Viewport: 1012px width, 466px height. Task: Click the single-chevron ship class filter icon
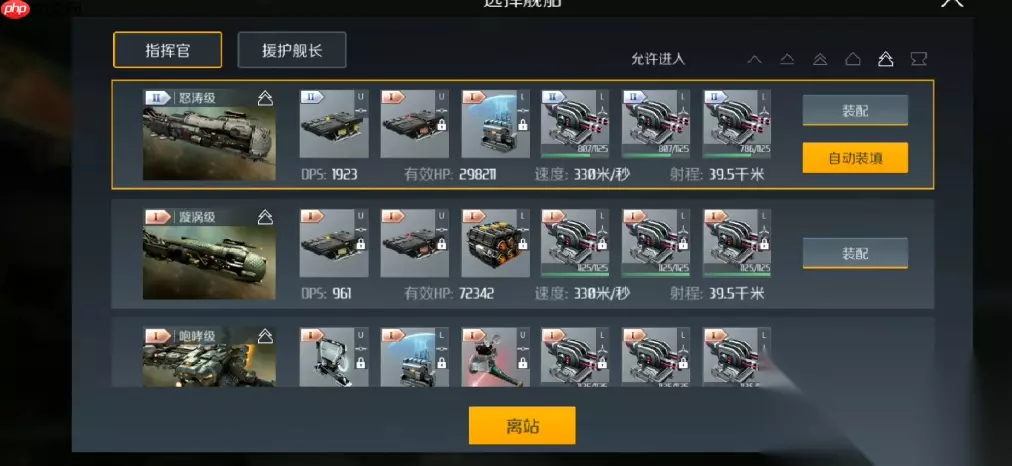pyautogui.click(x=754, y=59)
